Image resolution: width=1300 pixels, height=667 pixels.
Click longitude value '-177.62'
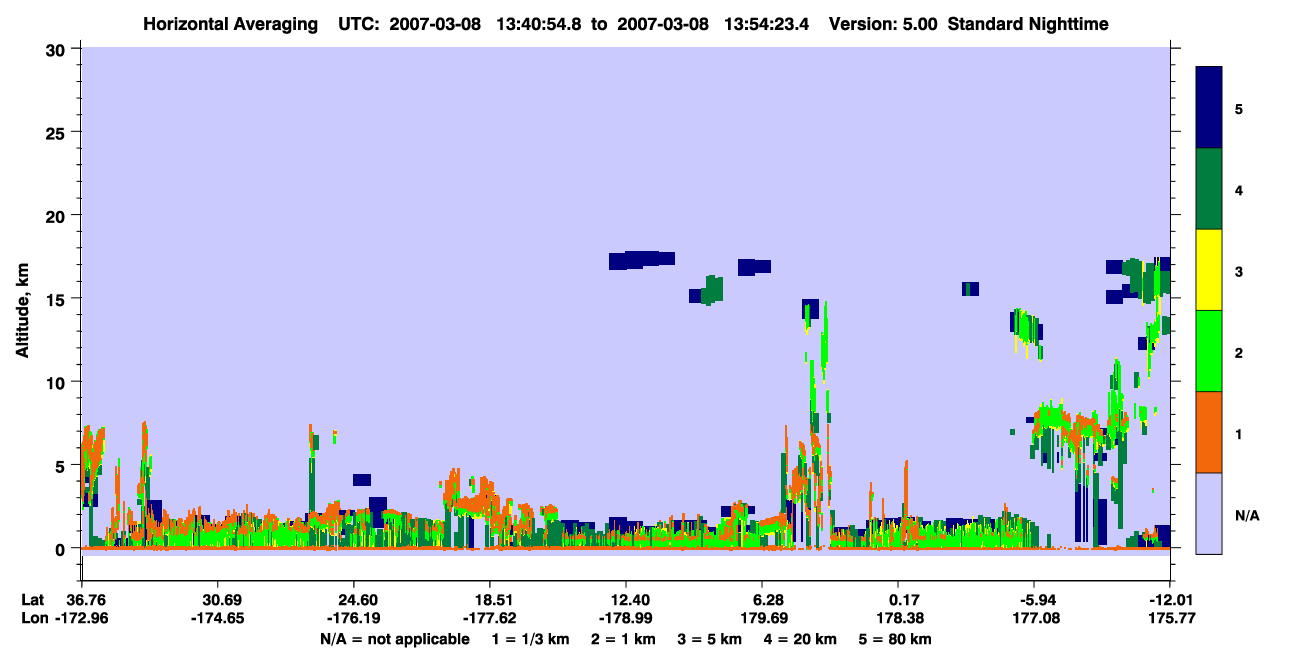490,619
